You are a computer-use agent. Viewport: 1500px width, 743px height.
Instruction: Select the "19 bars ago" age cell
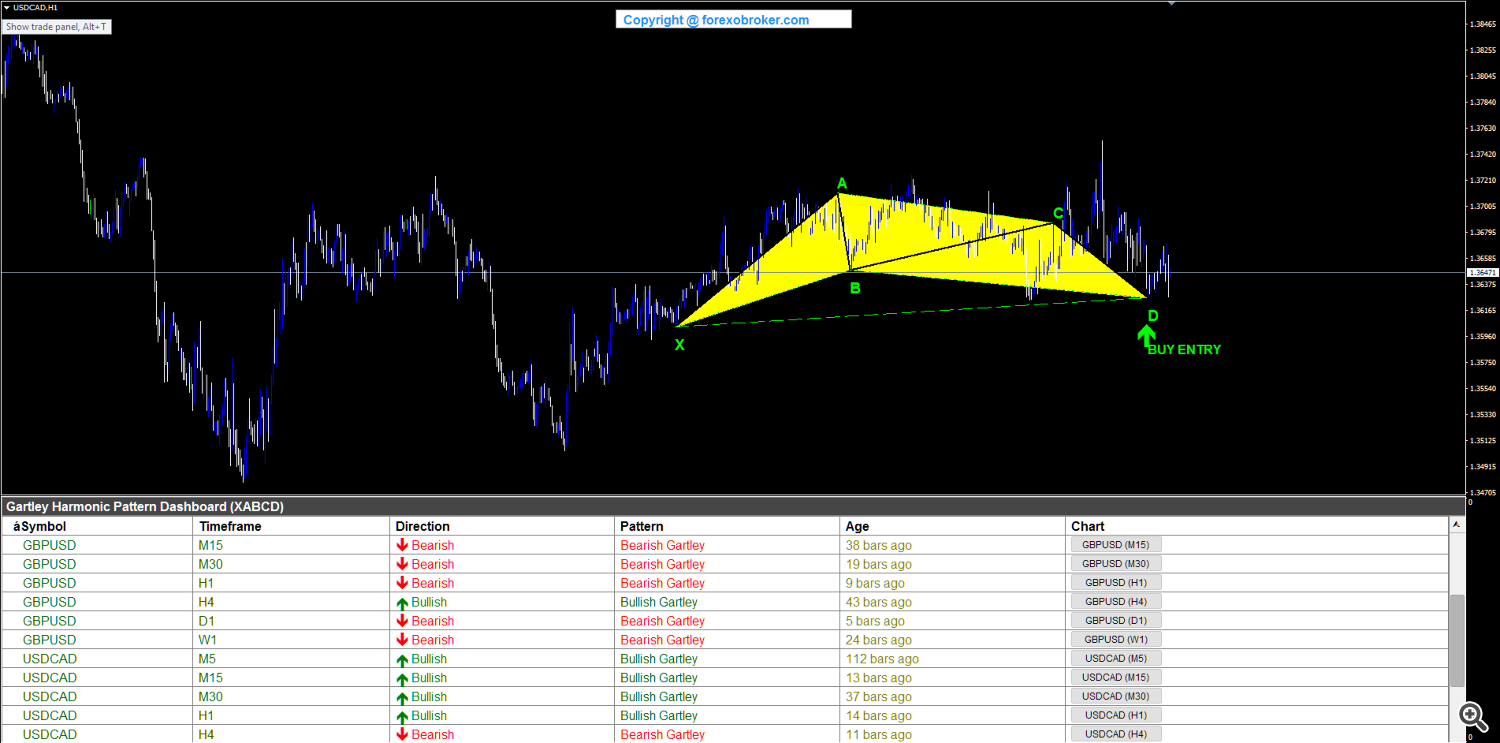tap(879, 564)
